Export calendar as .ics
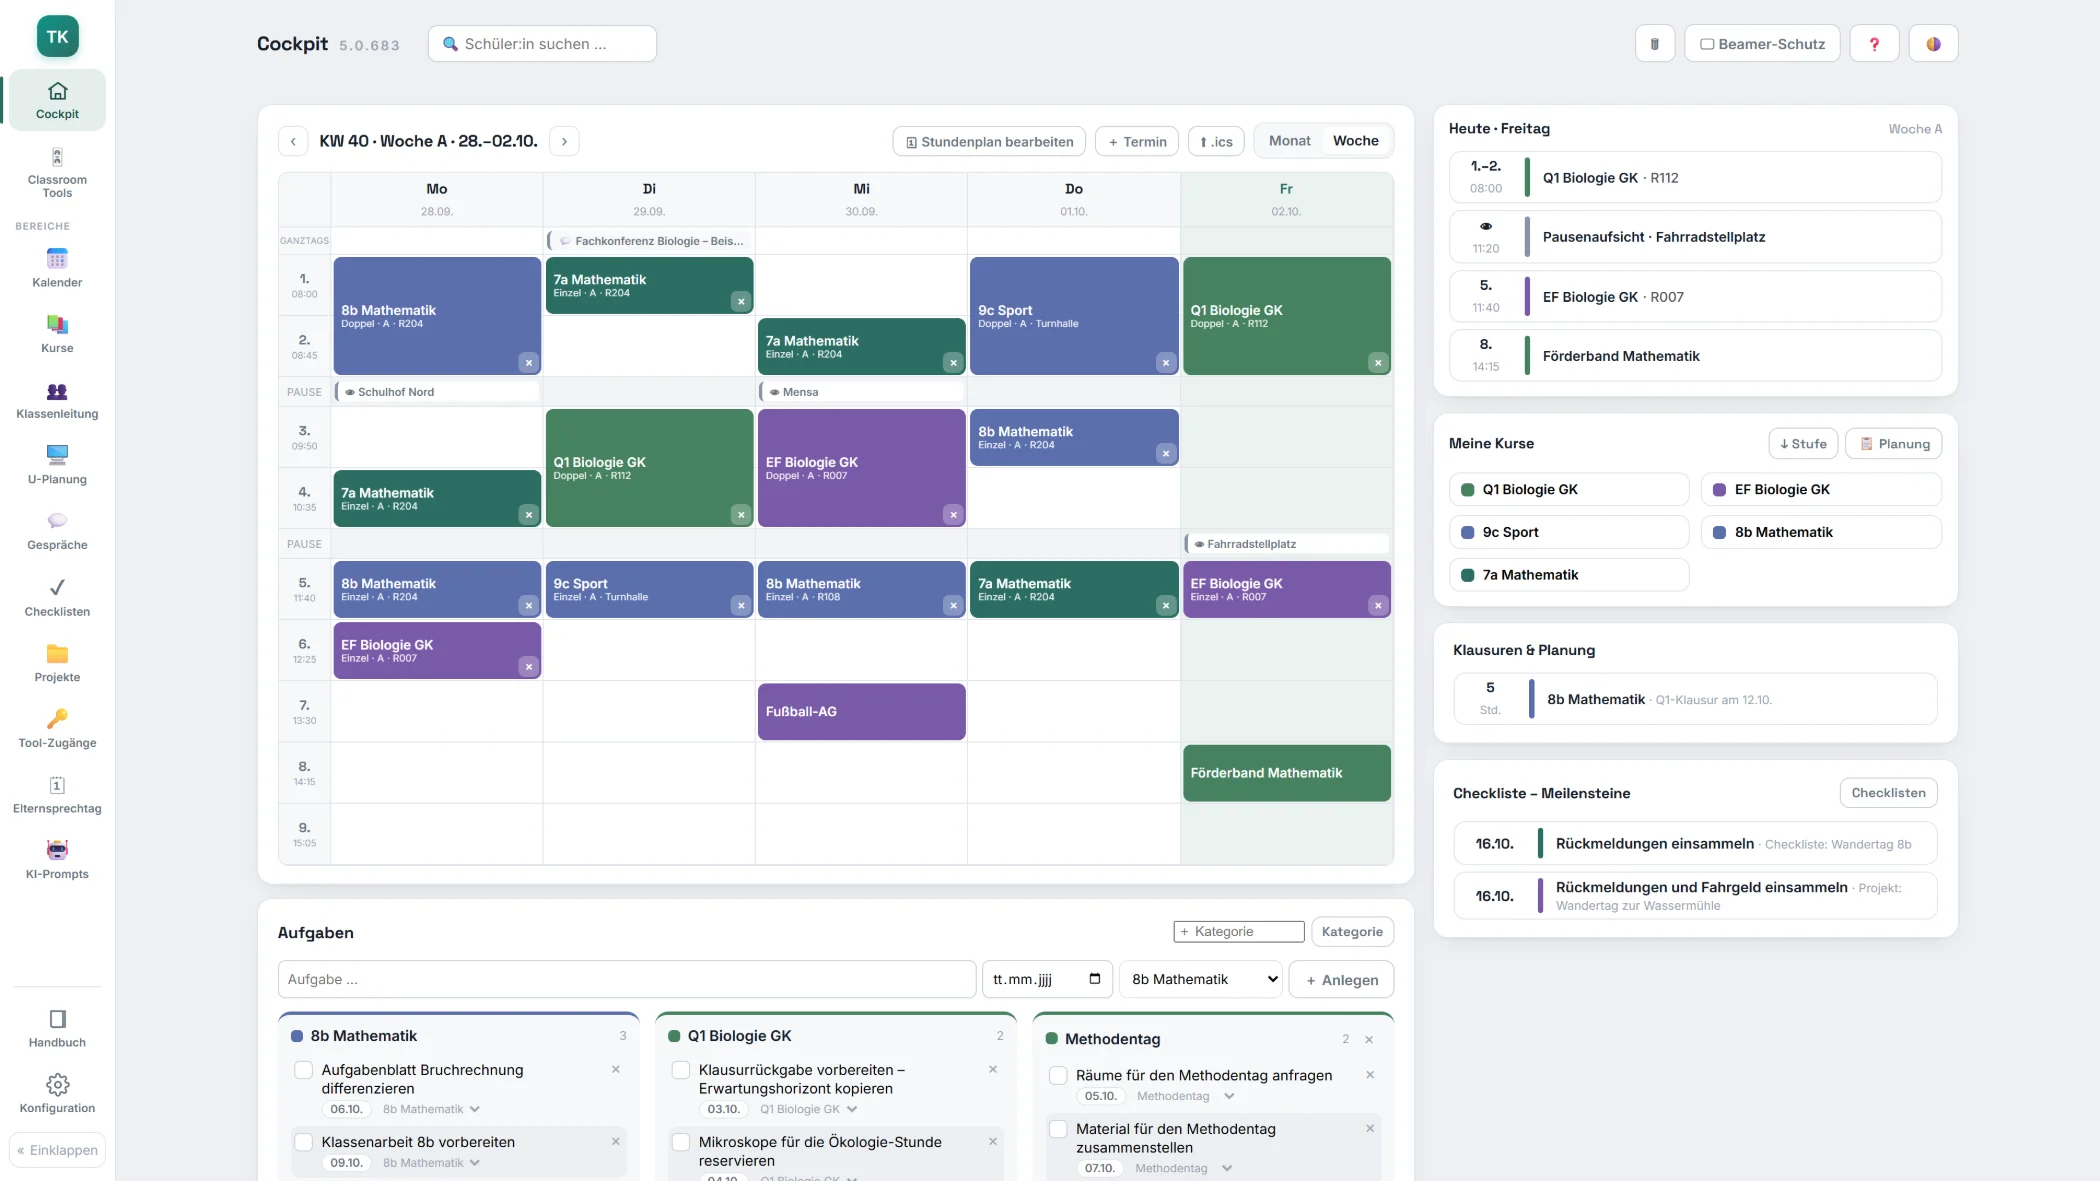The image size is (2100, 1181). 1216,141
